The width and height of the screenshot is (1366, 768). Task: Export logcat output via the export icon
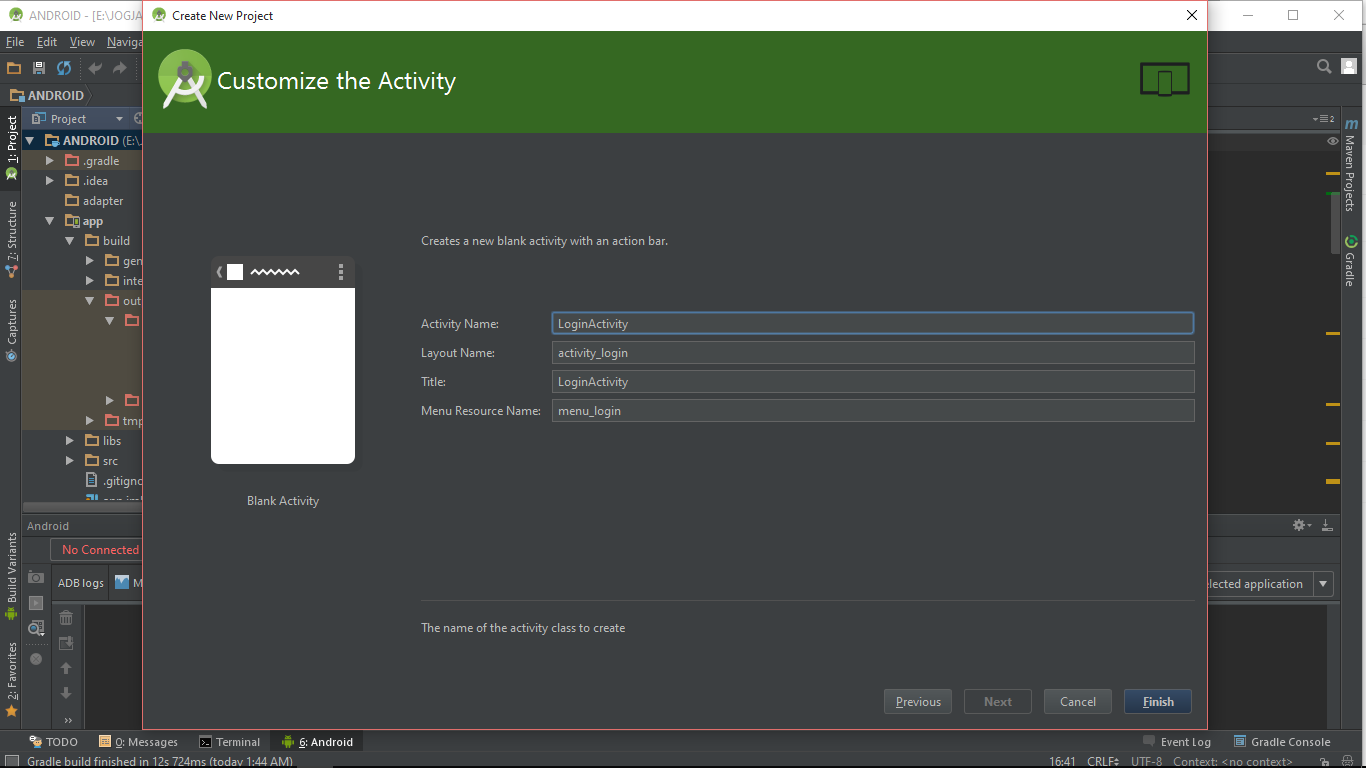66,643
